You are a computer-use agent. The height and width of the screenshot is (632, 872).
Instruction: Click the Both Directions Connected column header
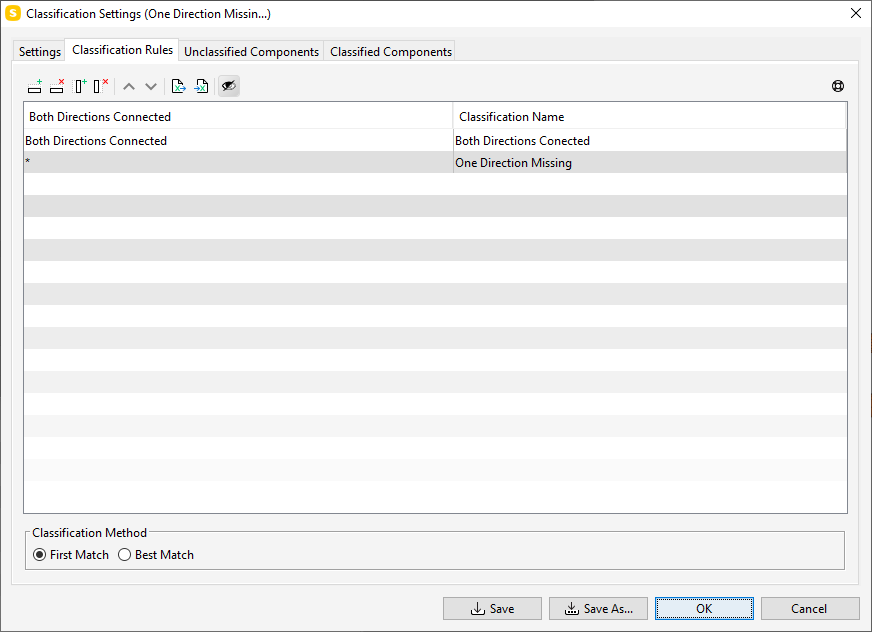point(239,116)
